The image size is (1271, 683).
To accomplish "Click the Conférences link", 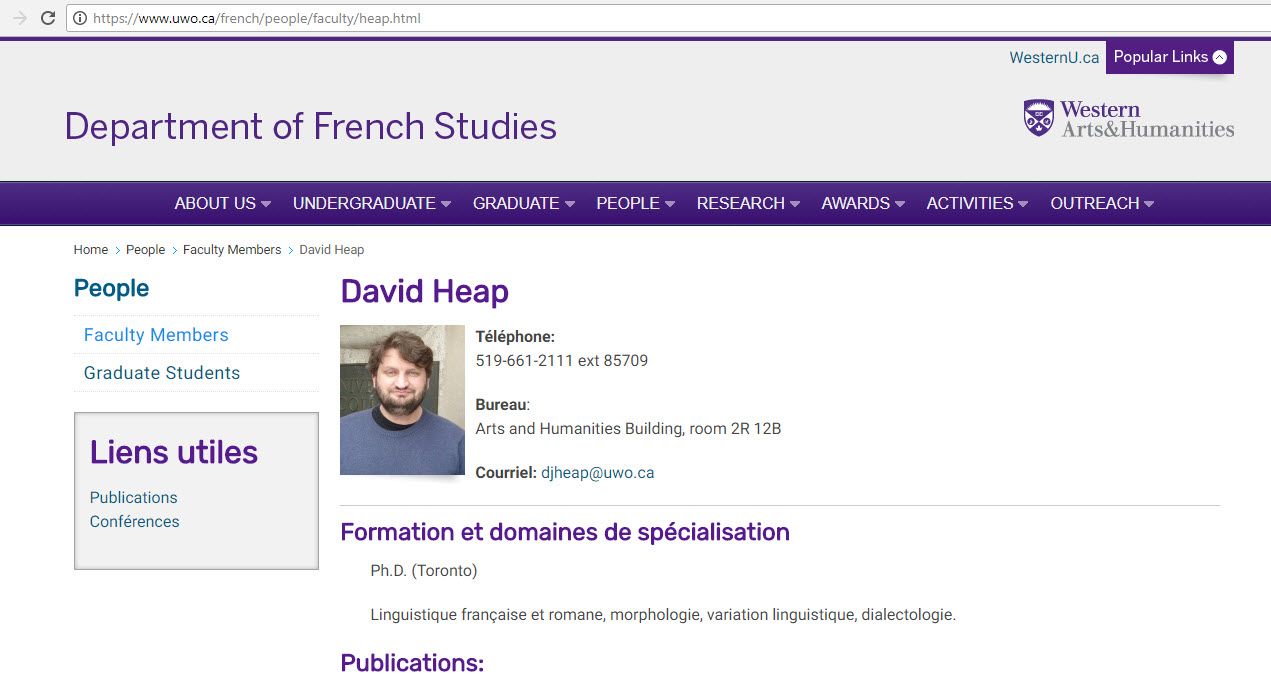I will coord(134,521).
